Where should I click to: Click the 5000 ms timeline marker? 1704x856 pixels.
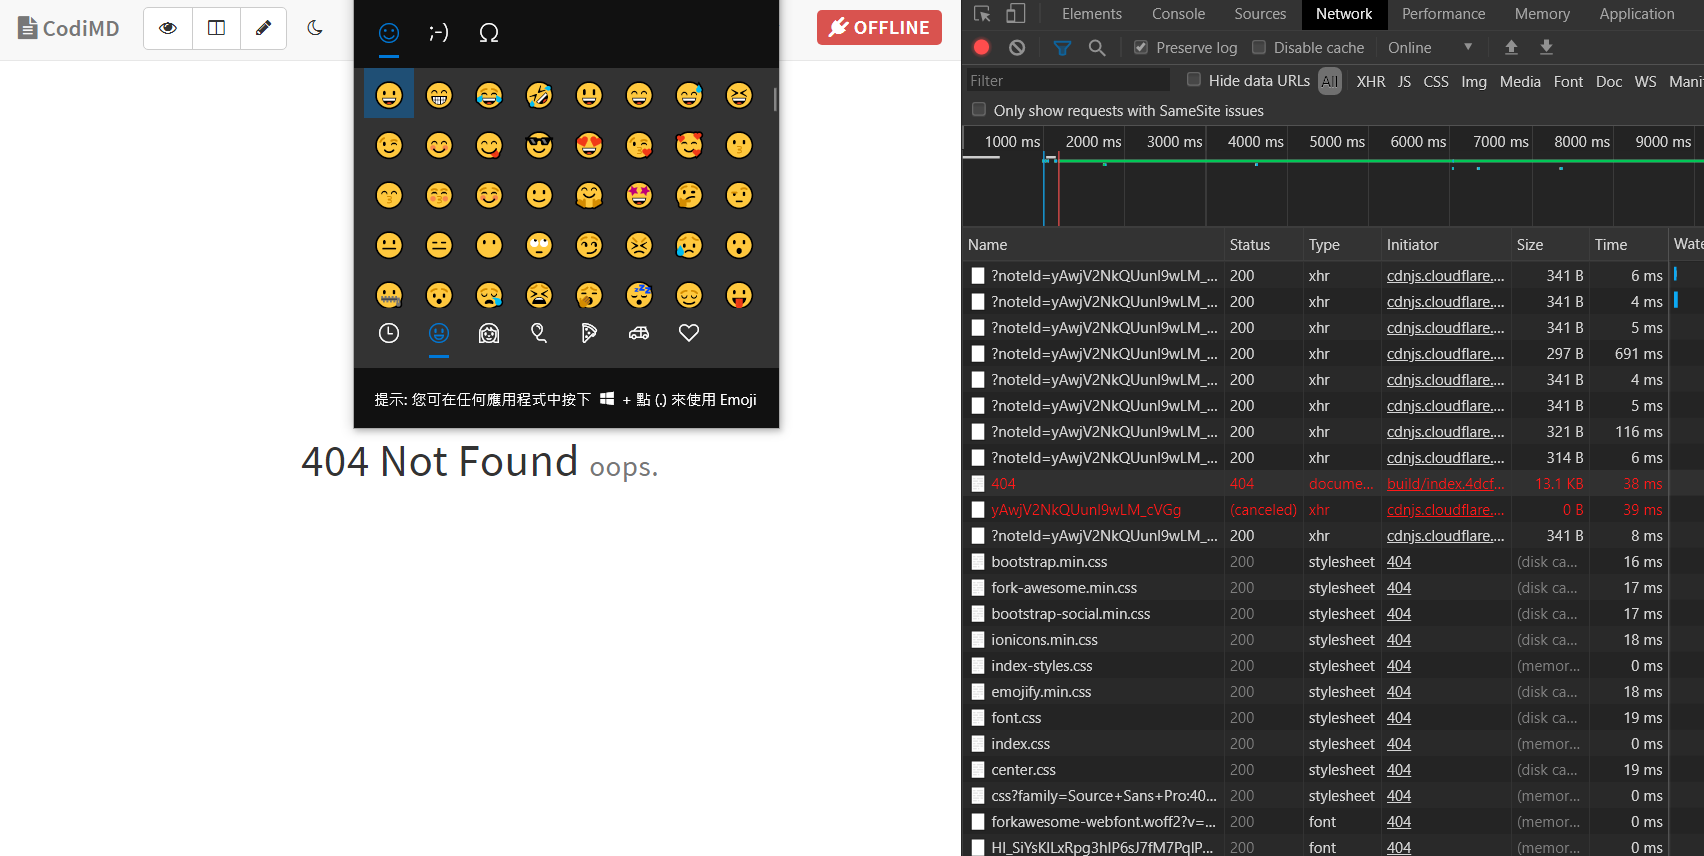[x=1336, y=142]
